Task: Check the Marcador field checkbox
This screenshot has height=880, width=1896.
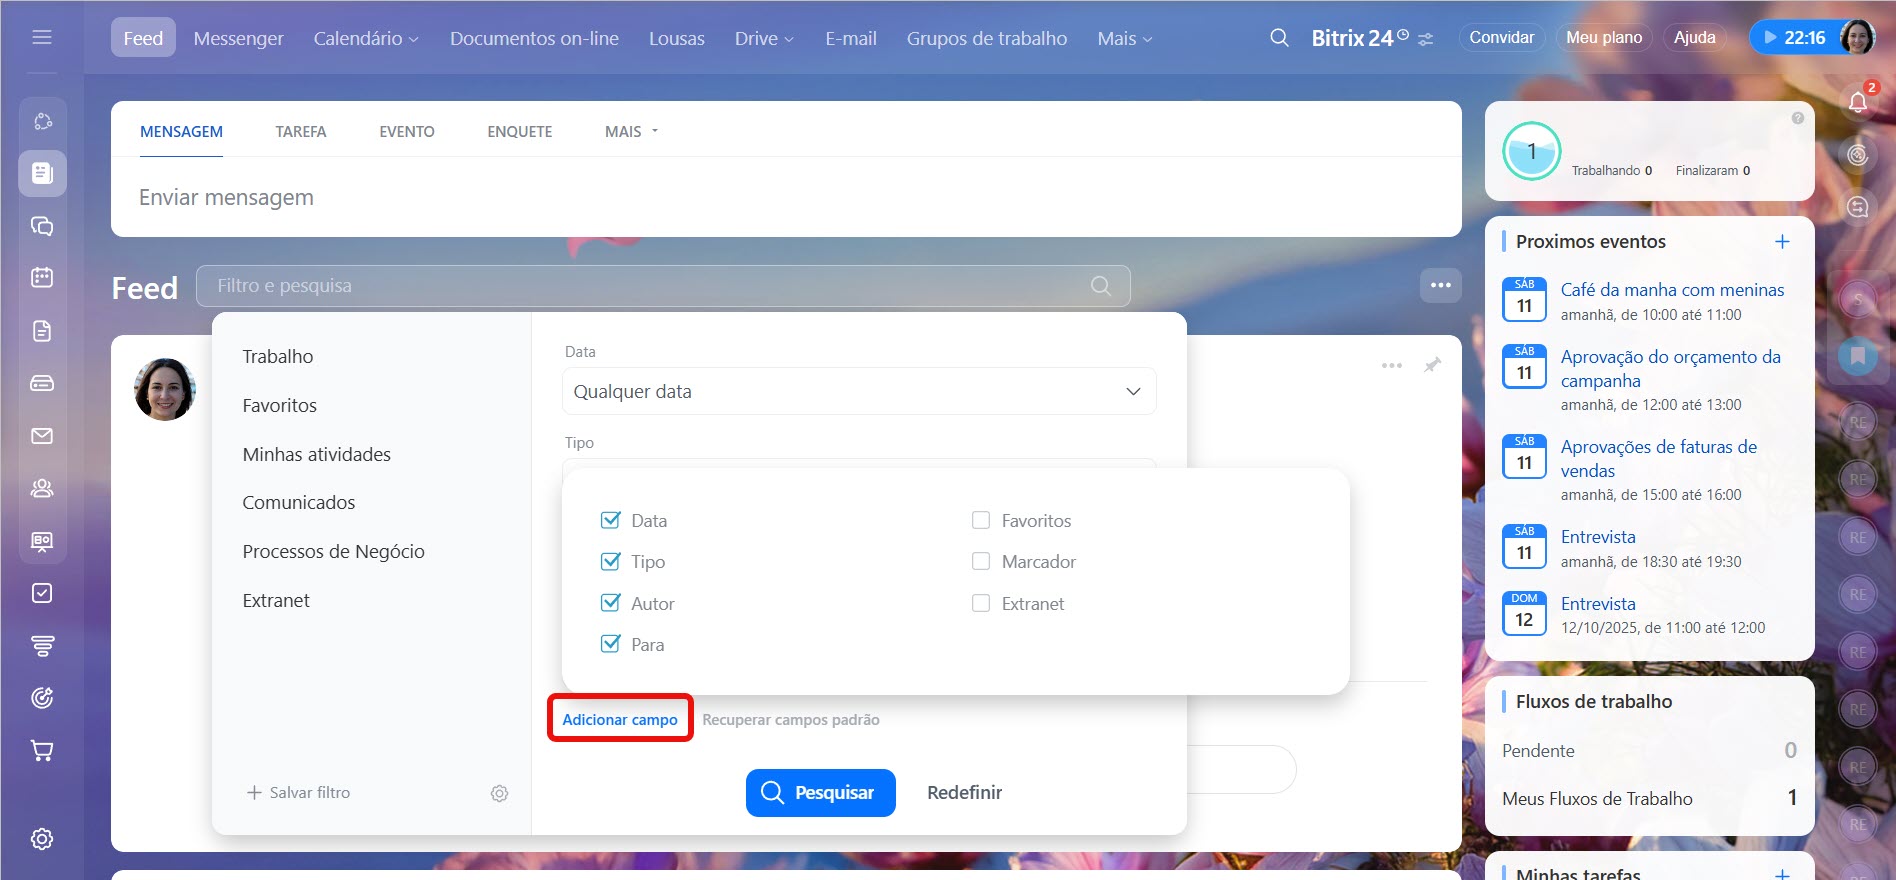Action: click(x=981, y=562)
